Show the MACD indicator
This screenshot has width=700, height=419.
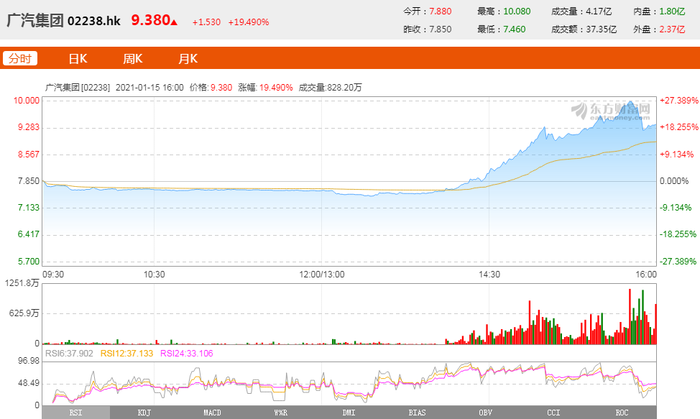click(212, 413)
